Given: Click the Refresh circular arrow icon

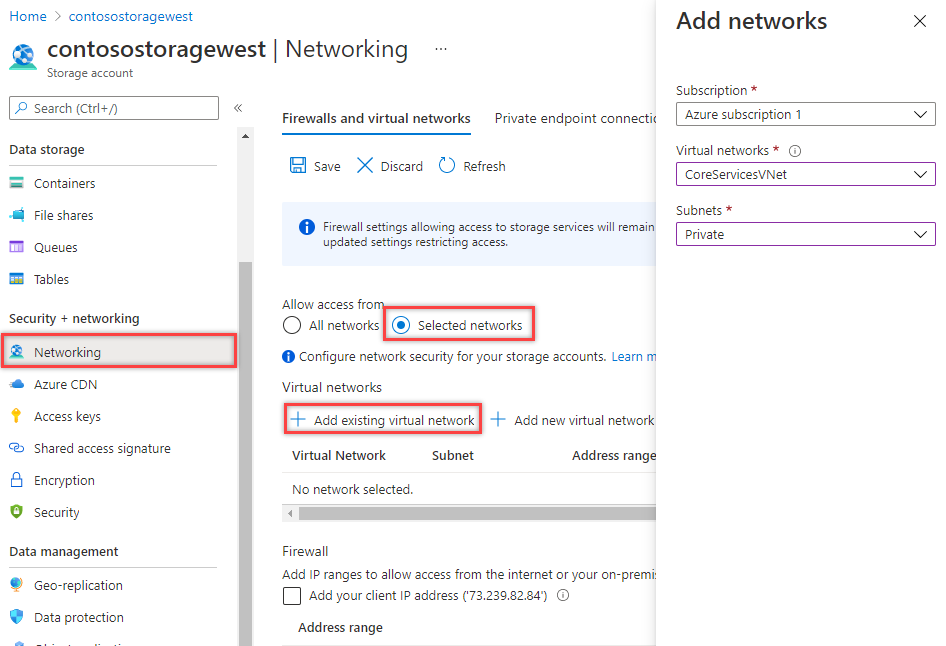Looking at the screenshot, I should [447, 166].
